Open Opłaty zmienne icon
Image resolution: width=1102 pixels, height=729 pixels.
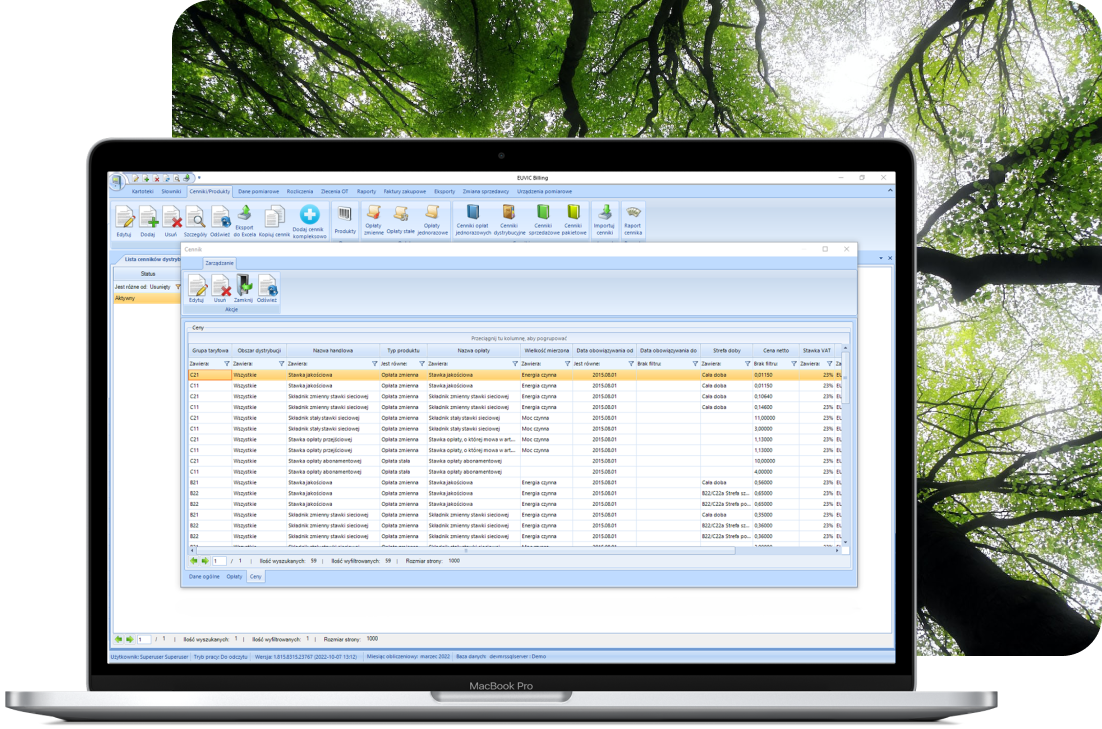tap(374, 212)
